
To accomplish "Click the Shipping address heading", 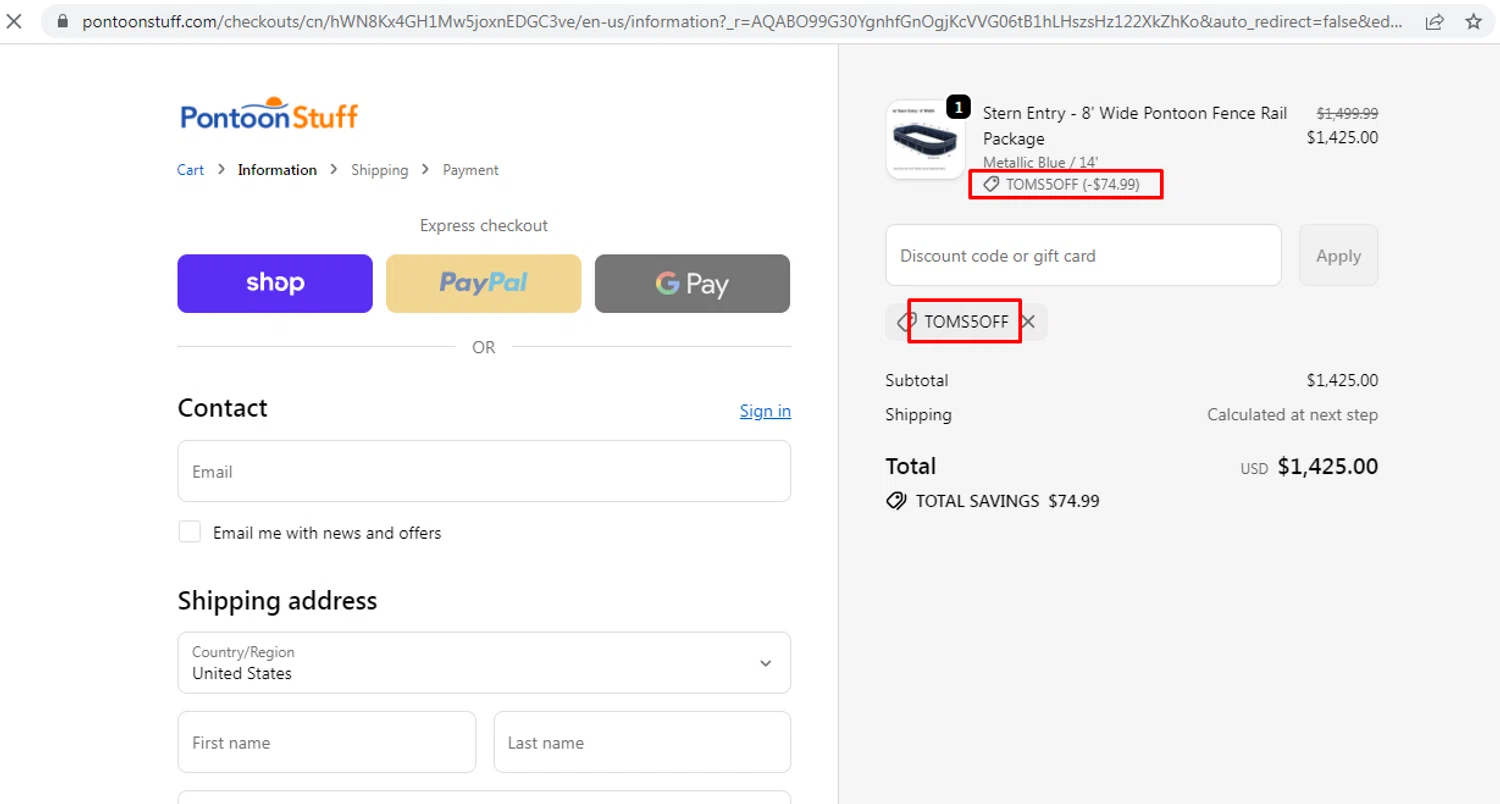I will (277, 600).
